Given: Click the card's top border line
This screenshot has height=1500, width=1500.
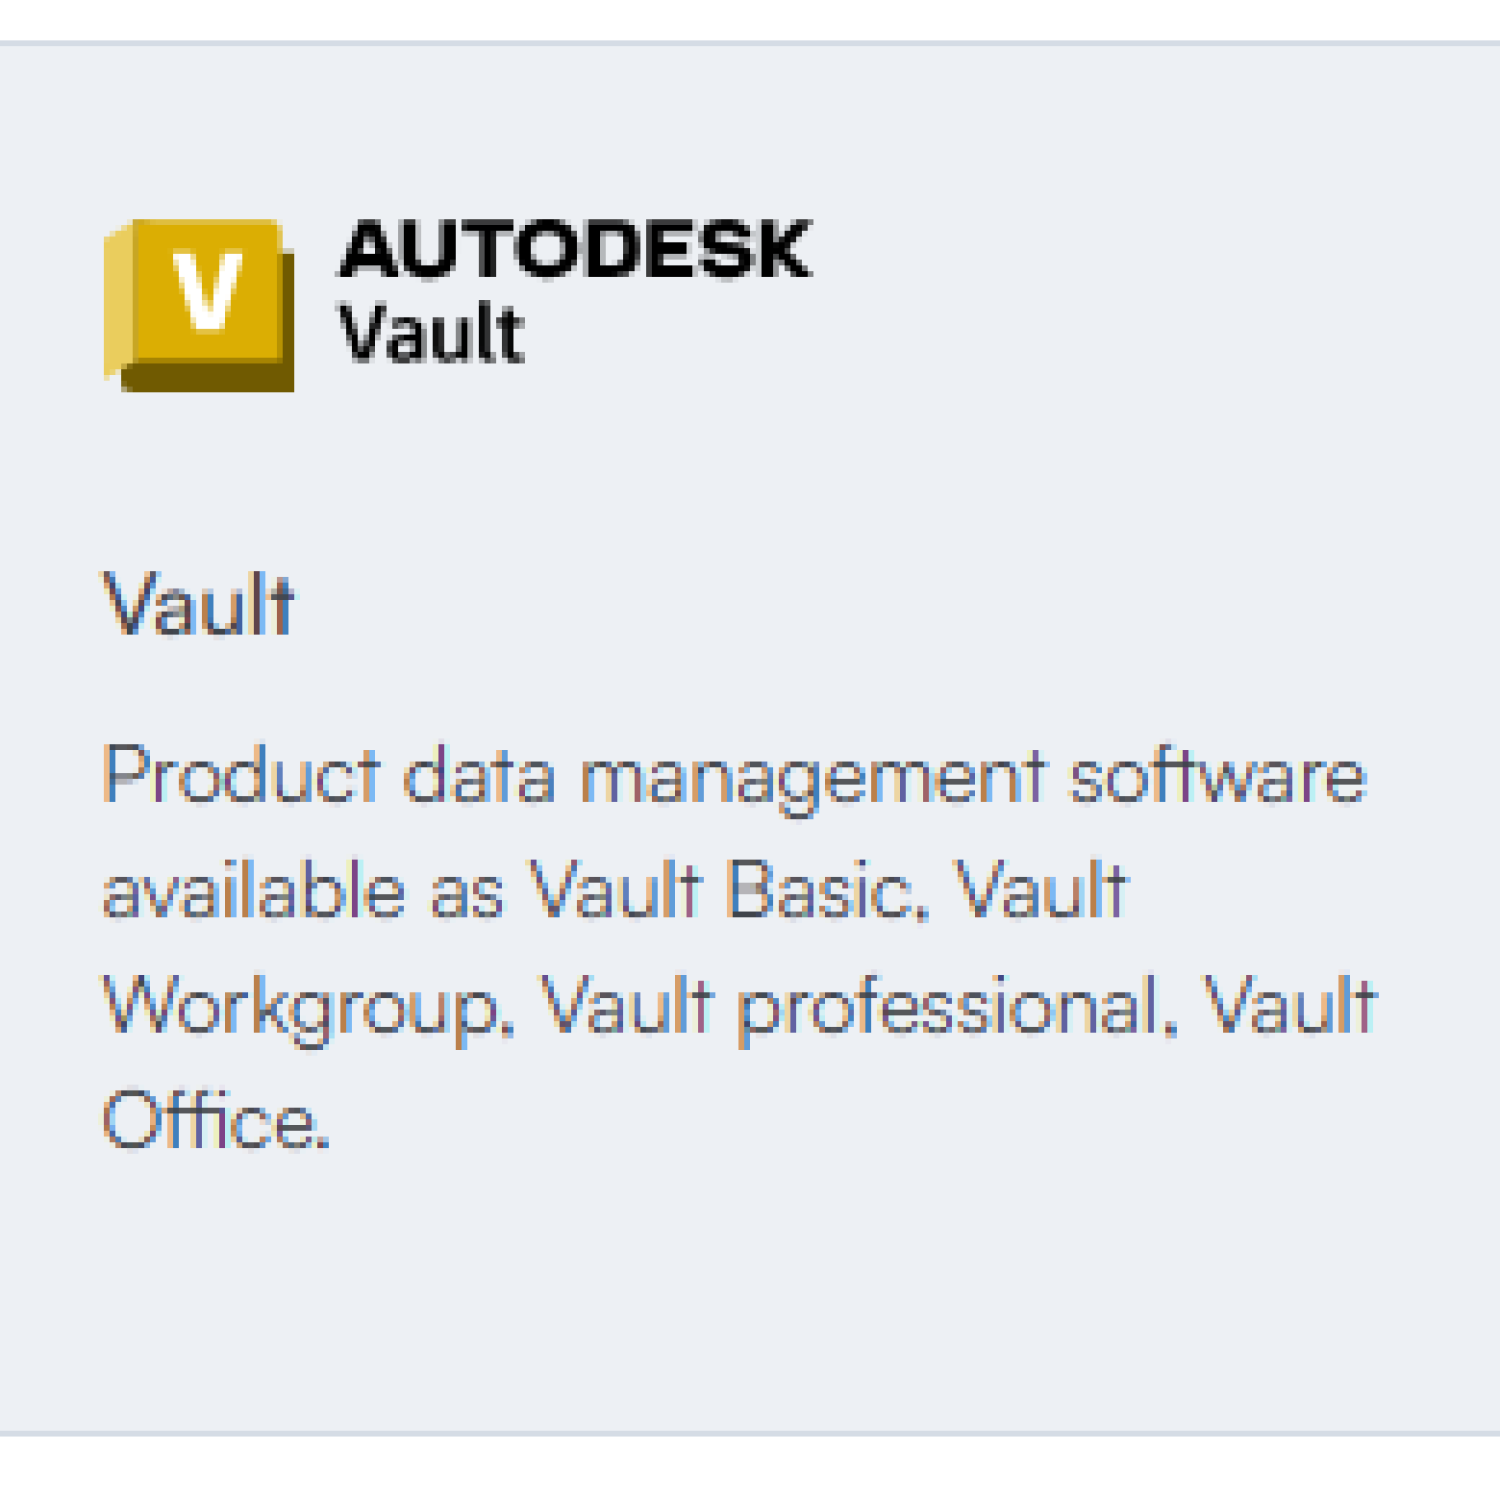Looking at the screenshot, I should tap(750, 43).
